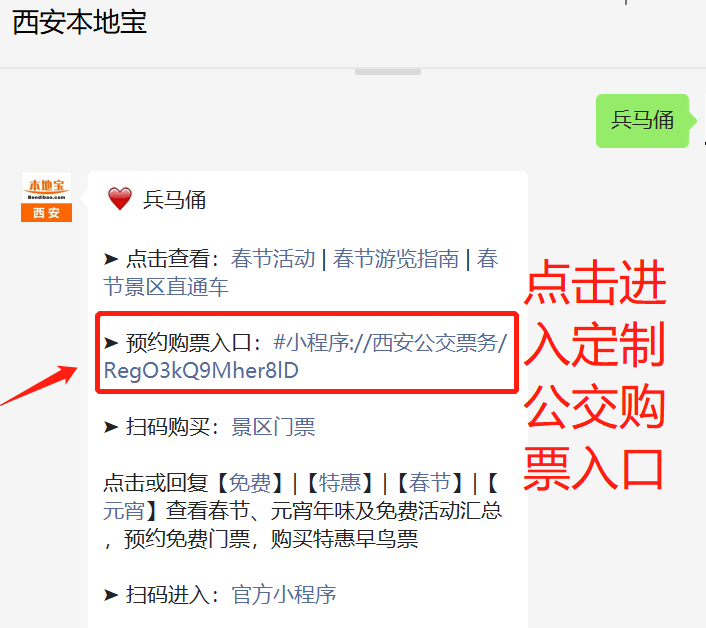Open the 春节游览指南 link

coord(396,259)
